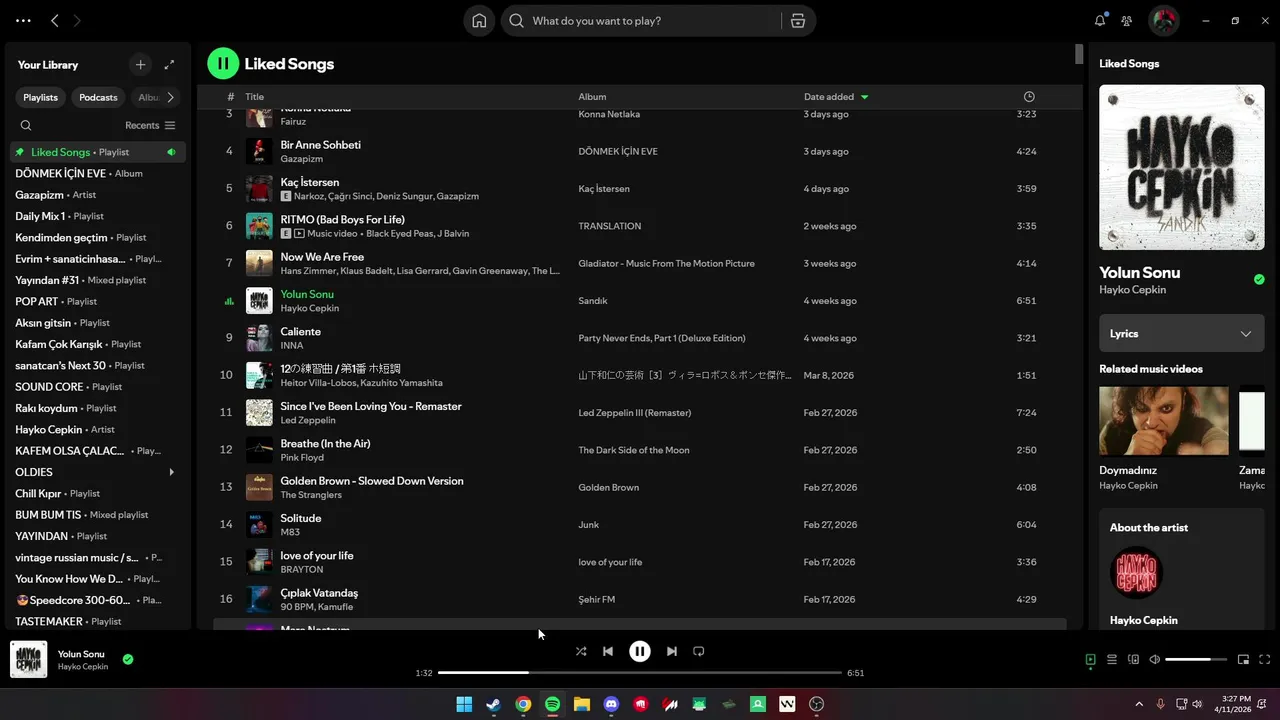The width and height of the screenshot is (1280, 720).
Task: Sort by the Album column header
Action: coord(592,97)
